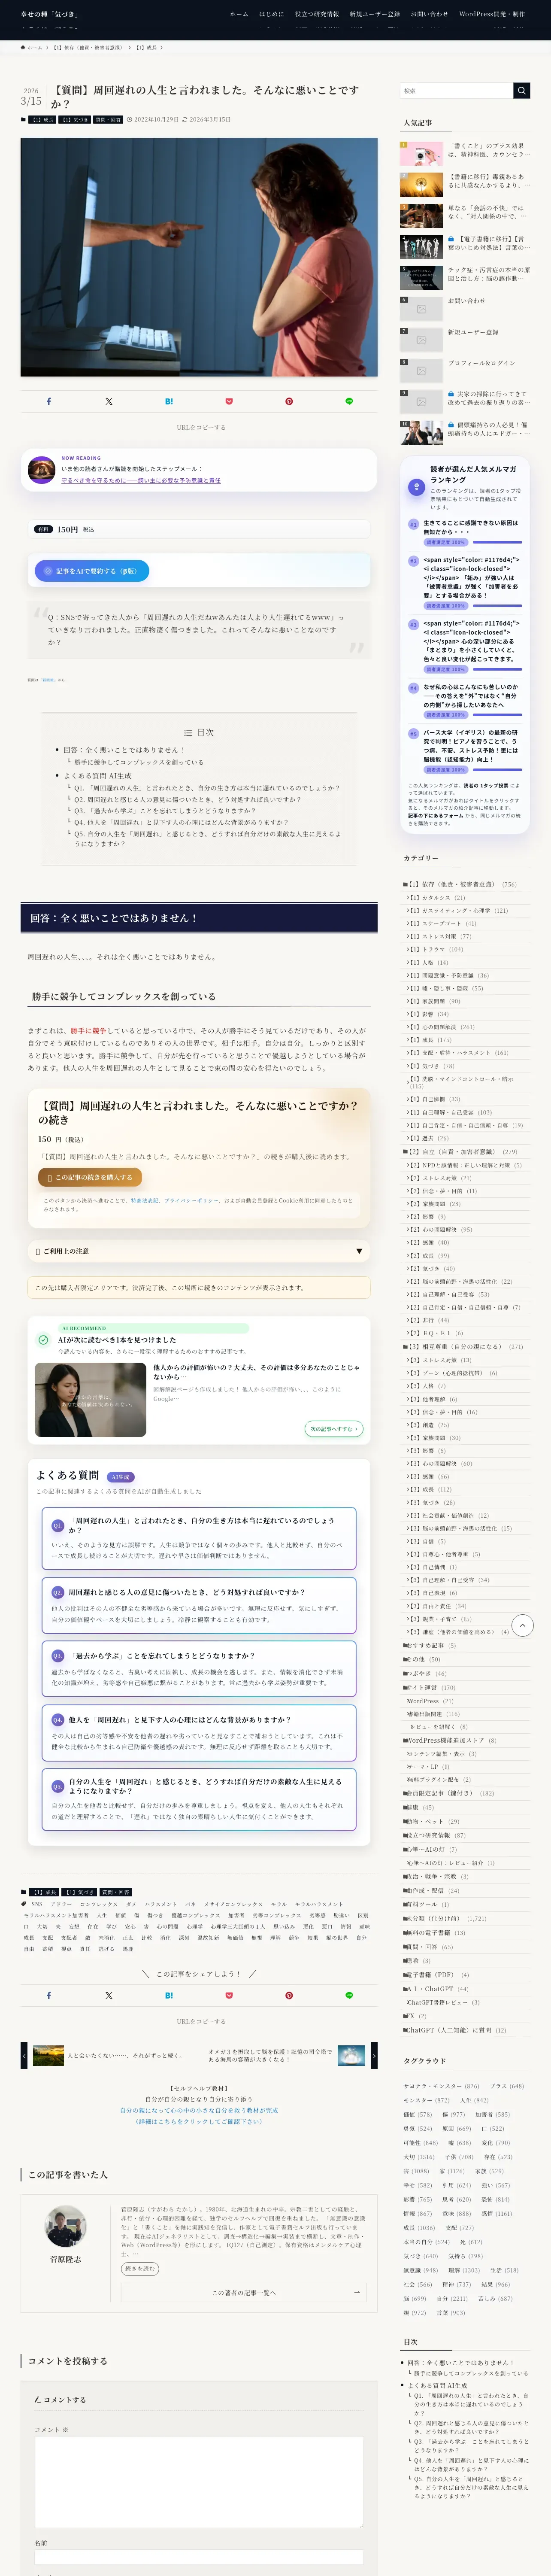551x2576 pixels.
Task: Open the 守るべき命を守るために step-mail link
Action: pyautogui.click(x=141, y=480)
